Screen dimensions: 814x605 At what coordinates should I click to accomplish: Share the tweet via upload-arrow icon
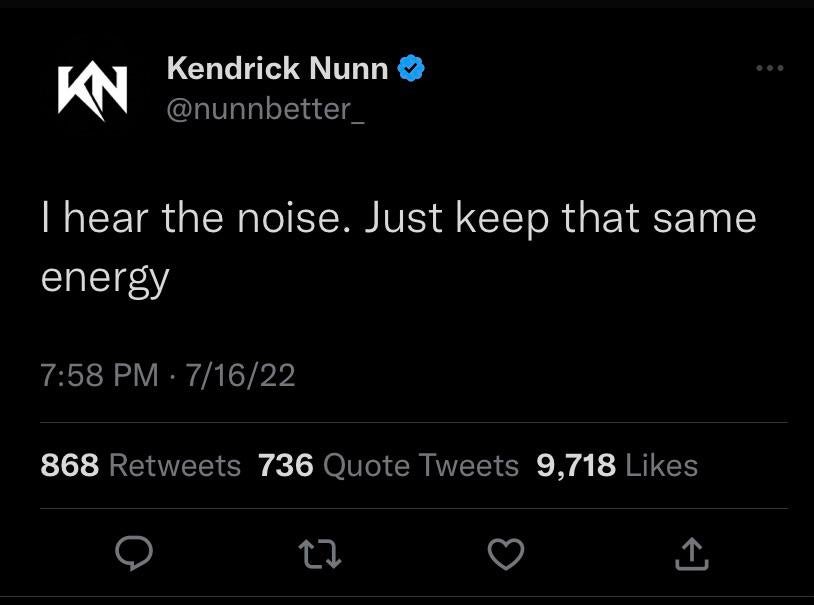tap(691, 553)
